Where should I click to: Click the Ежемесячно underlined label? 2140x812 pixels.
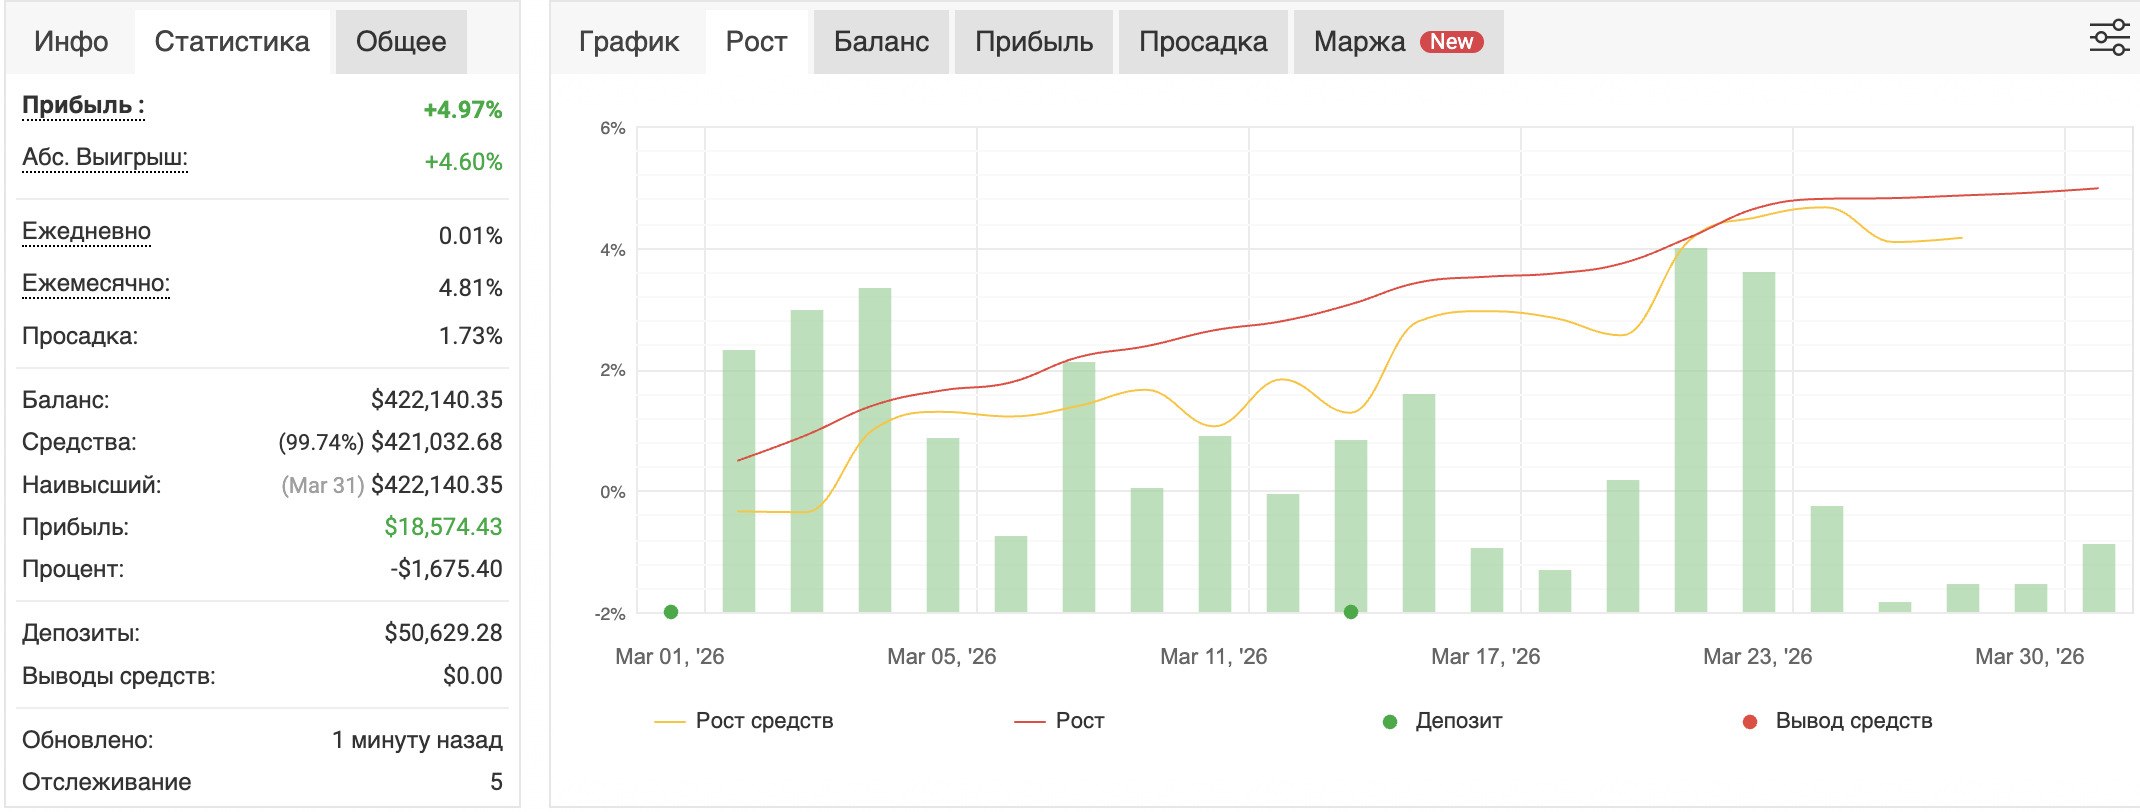pos(96,284)
